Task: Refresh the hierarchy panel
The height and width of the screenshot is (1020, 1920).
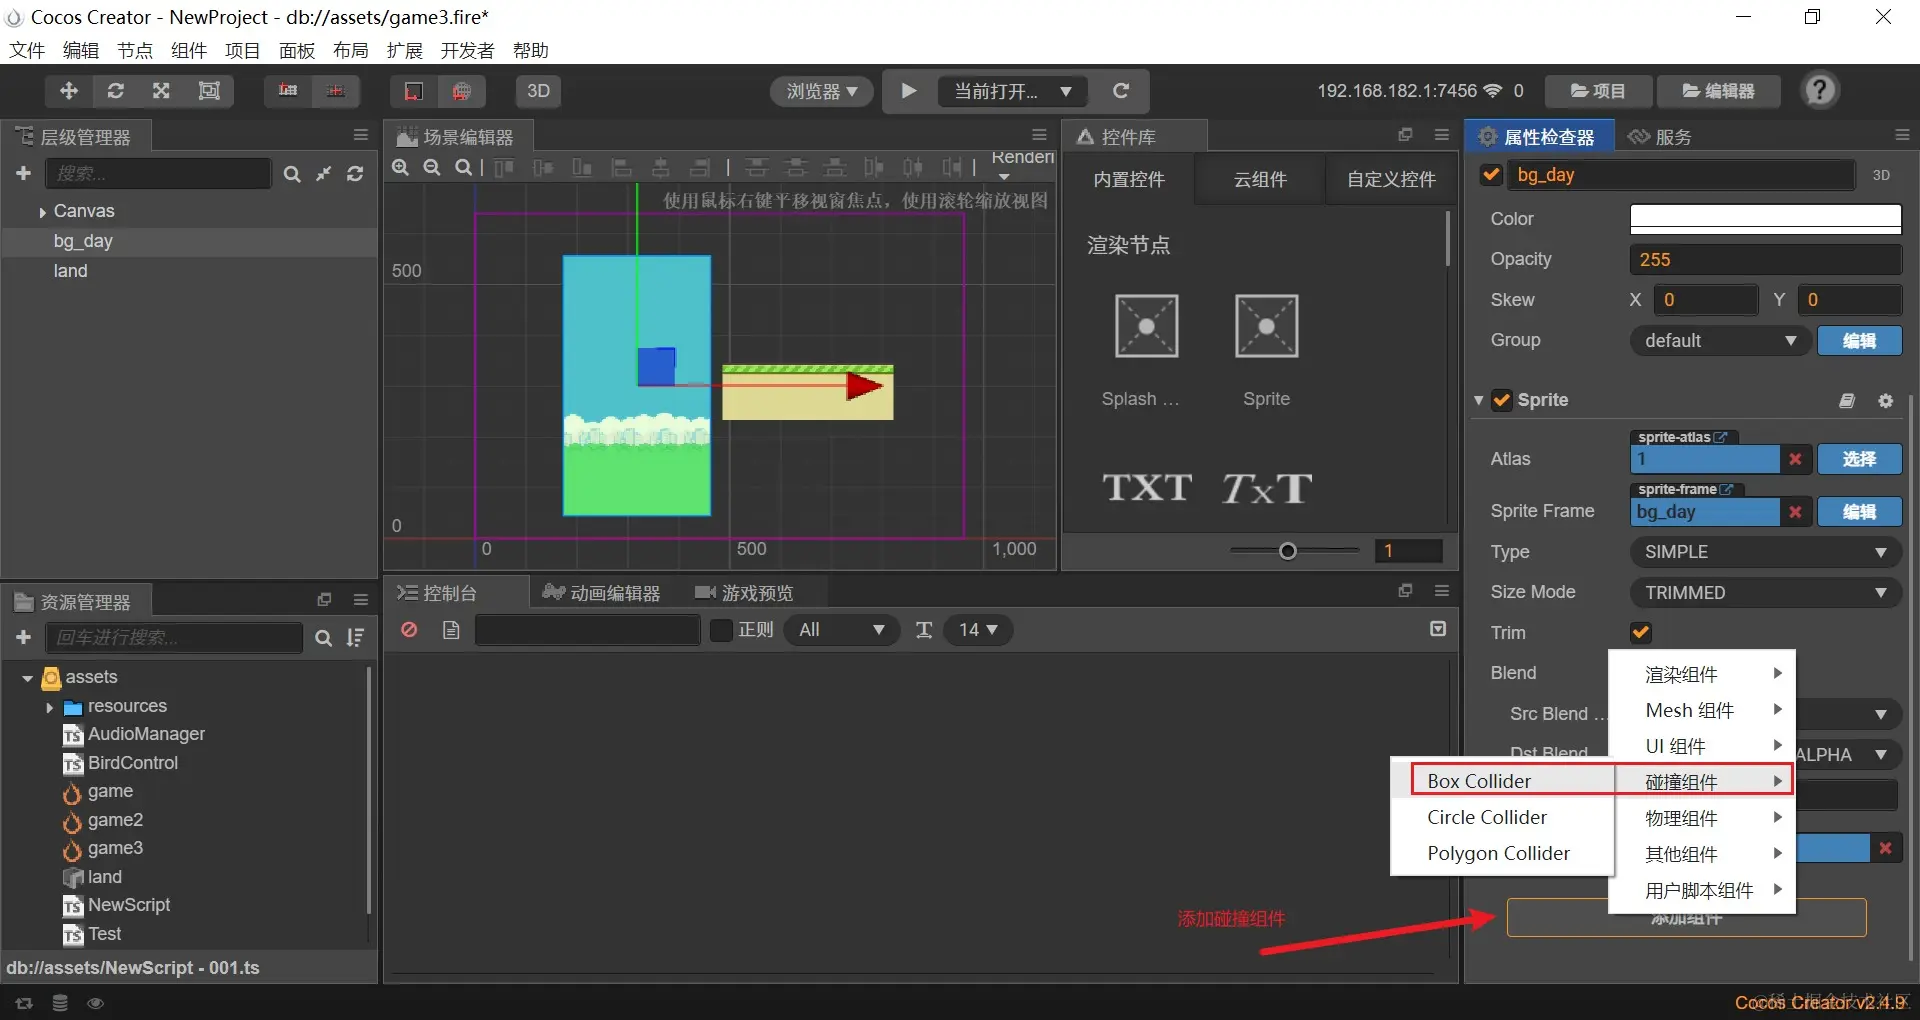Action: (355, 174)
